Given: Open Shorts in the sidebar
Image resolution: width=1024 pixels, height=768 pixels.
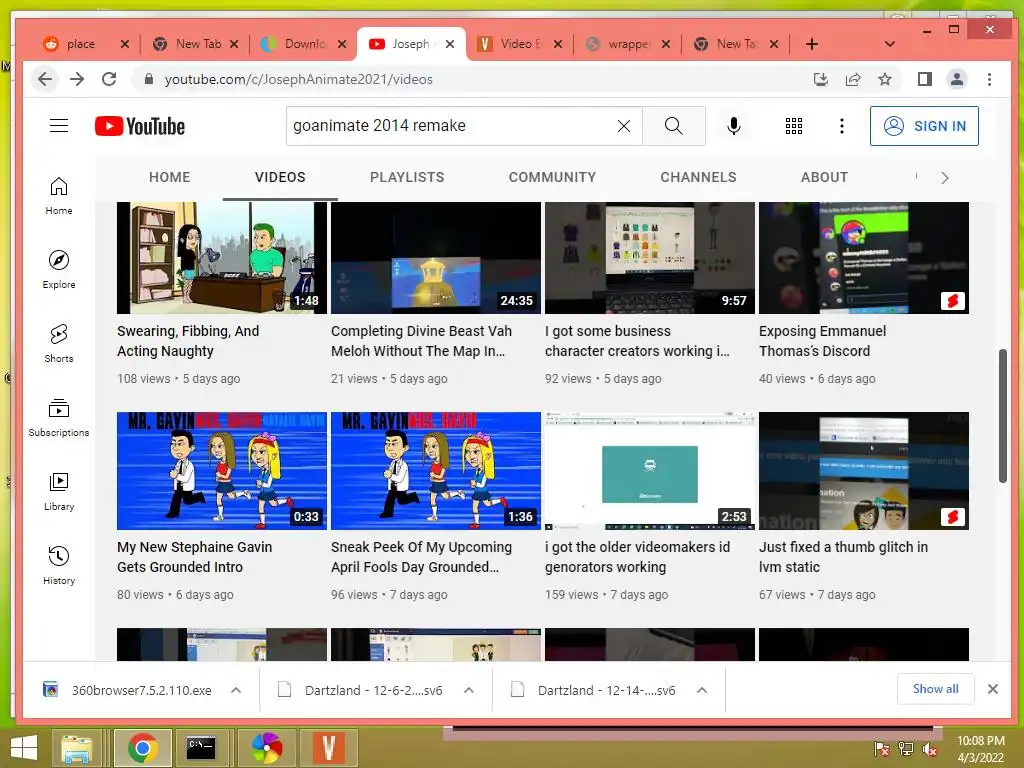Looking at the screenshot, I should pos(59,344).
